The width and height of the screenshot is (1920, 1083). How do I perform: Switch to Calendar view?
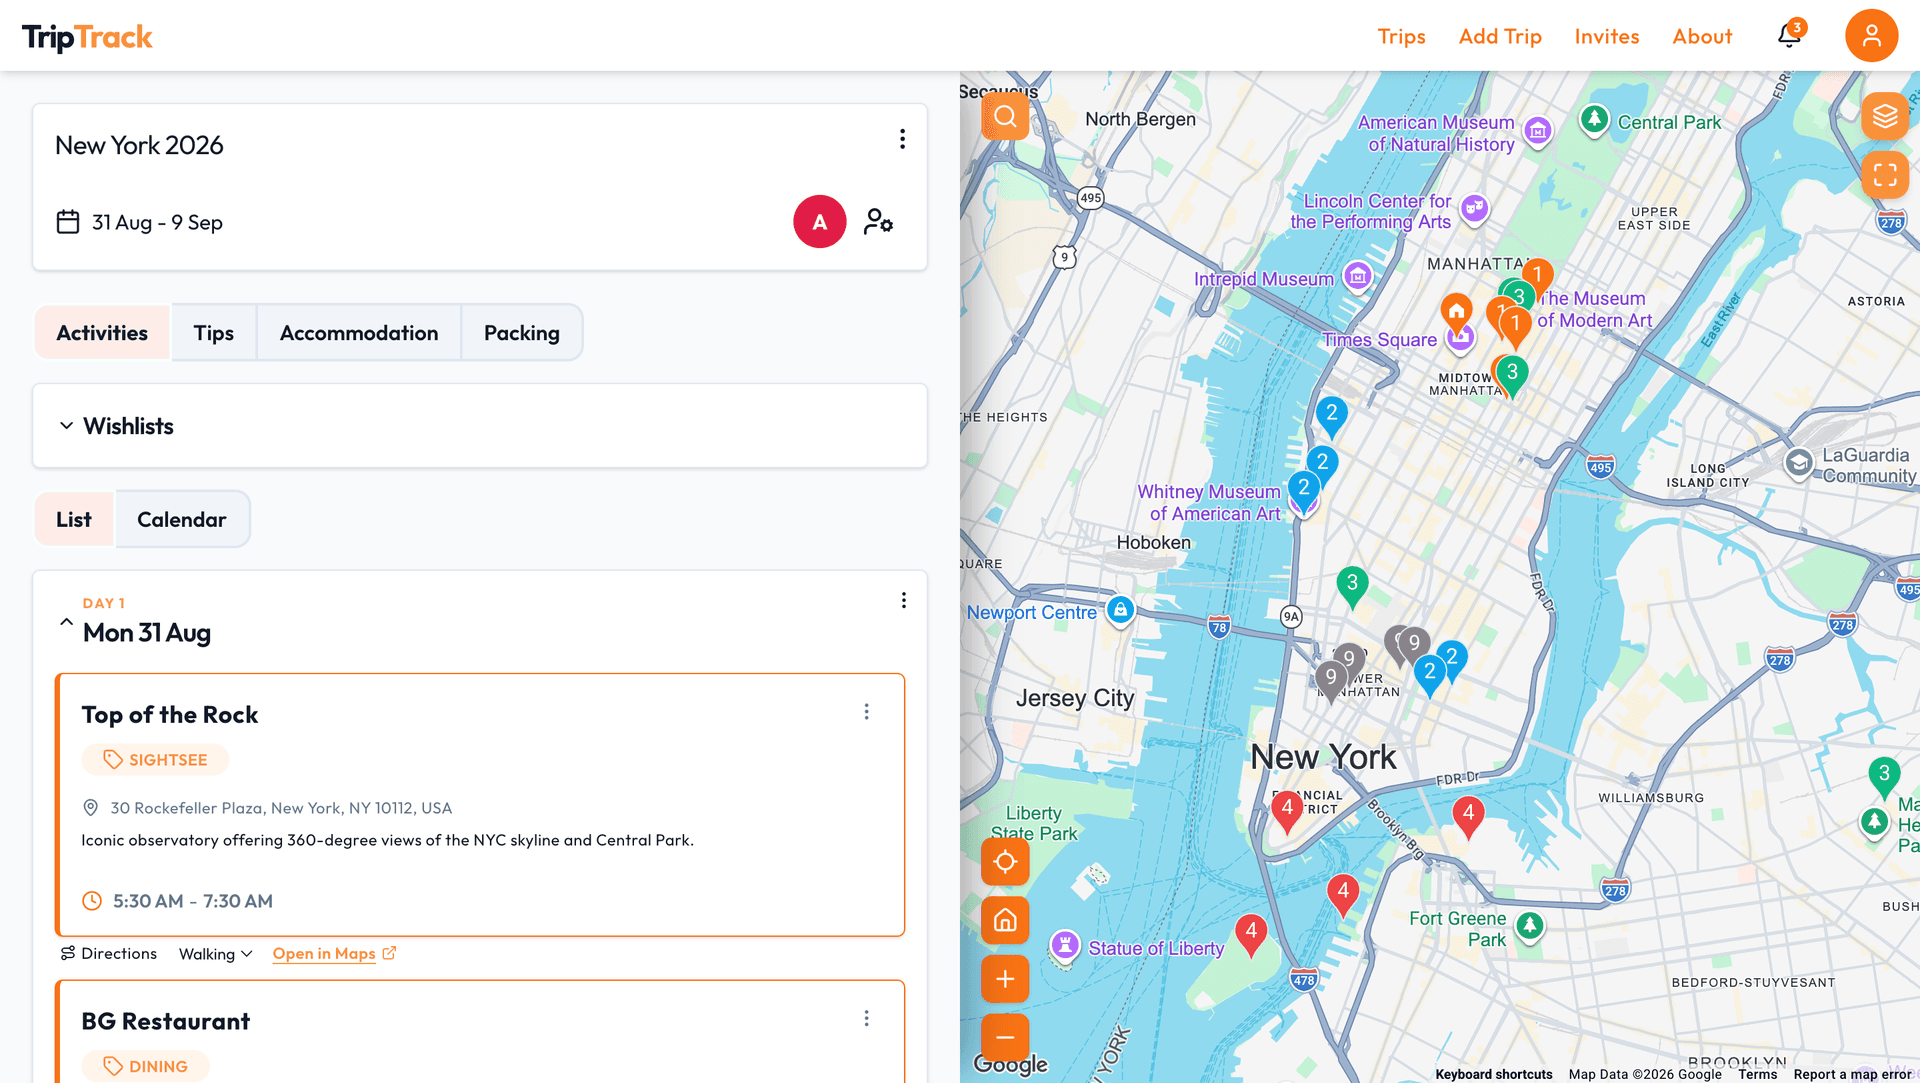(x=182, y=519)
